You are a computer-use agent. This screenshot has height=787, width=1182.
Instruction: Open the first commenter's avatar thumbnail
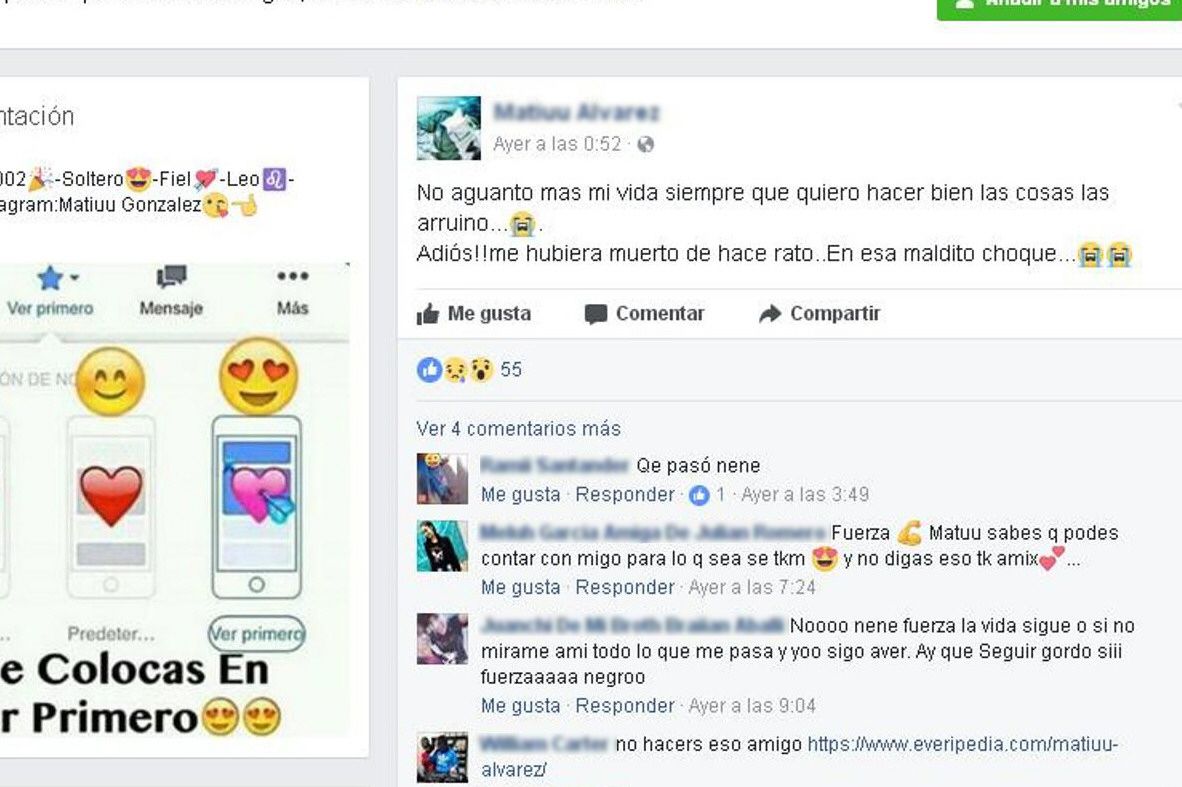442,479
